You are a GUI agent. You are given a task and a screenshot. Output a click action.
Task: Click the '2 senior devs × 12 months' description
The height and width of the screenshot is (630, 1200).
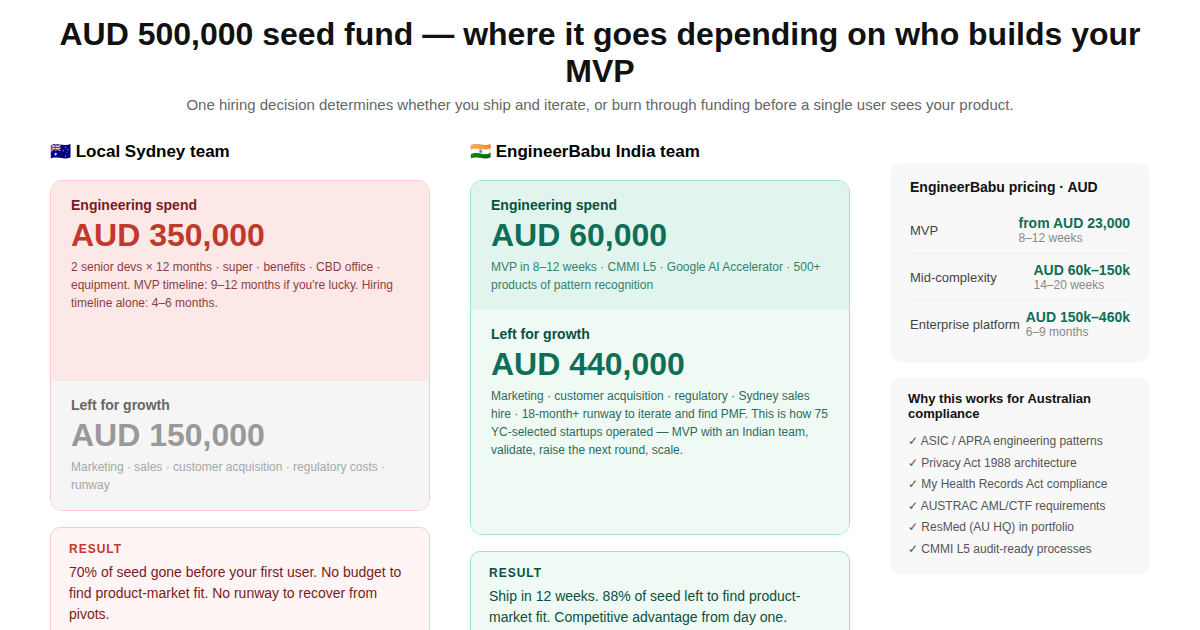(232, 285)
